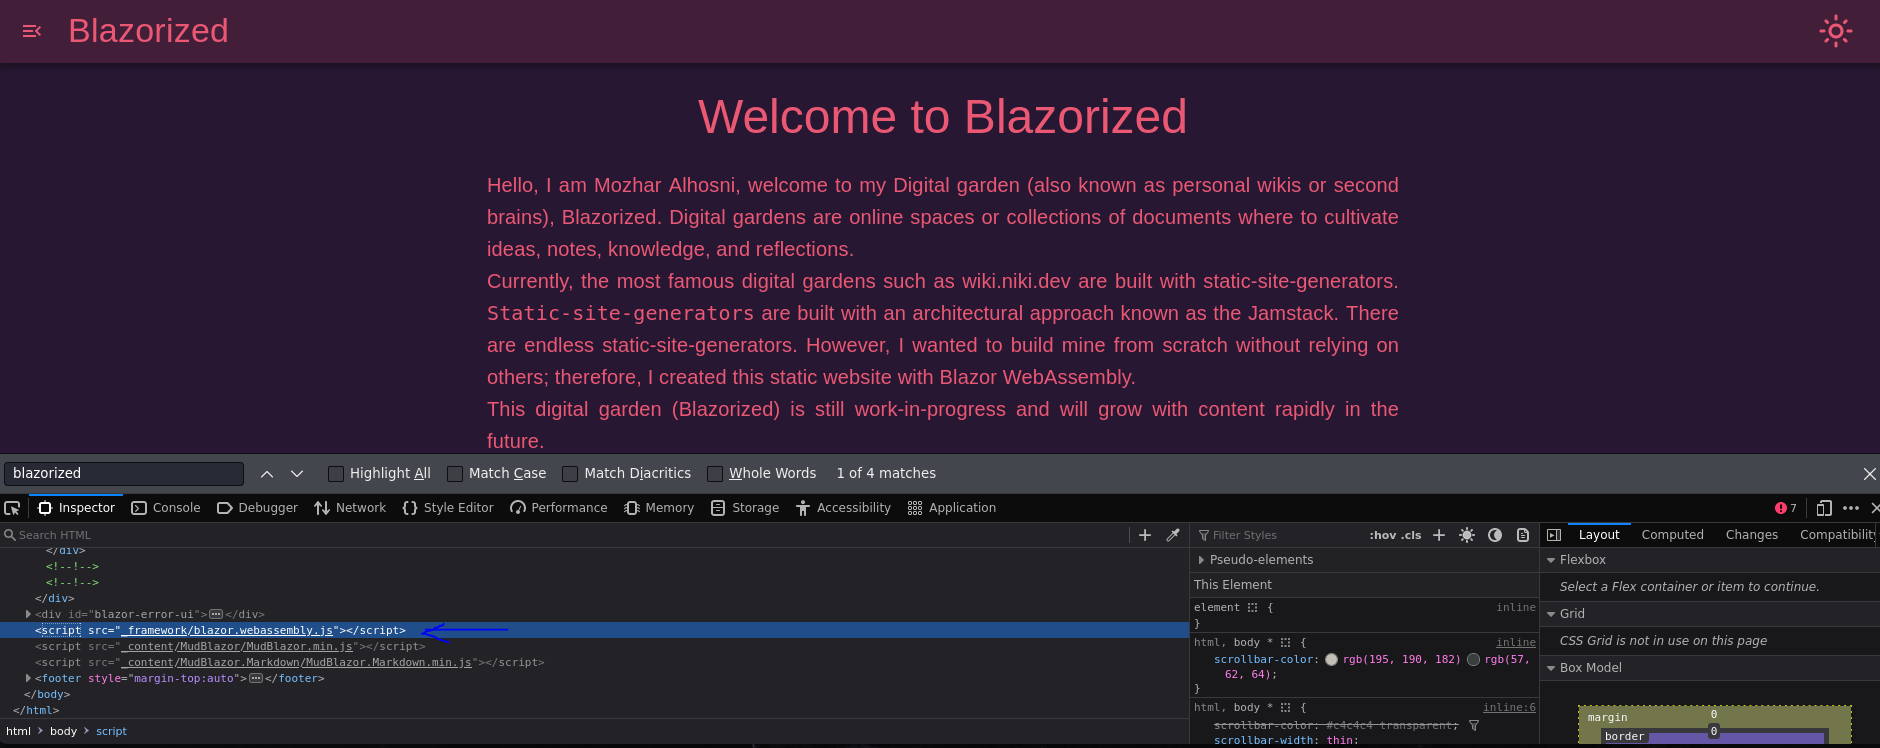This screenshot has height=748, width=1880.
Task: Expand the Pseudo-elements section
Action: (1201, 560)
